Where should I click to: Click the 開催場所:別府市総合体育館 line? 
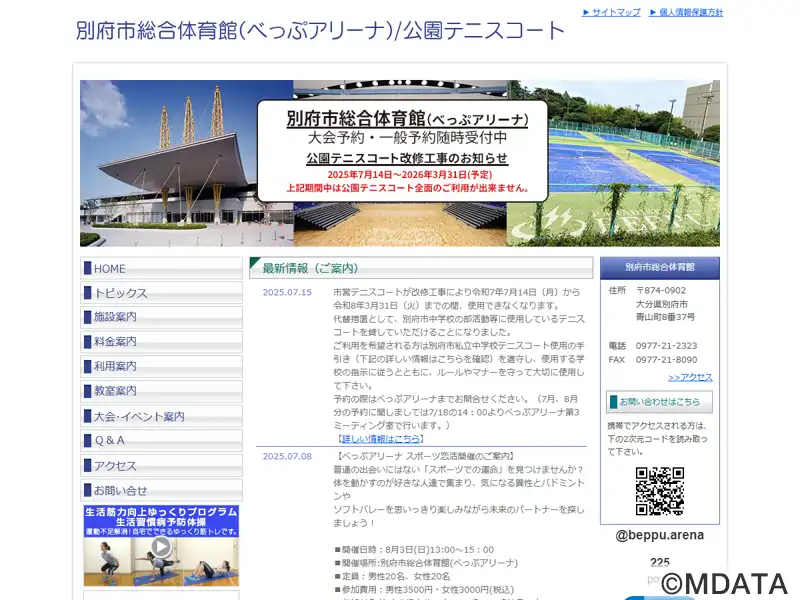(x=426, y=563)
